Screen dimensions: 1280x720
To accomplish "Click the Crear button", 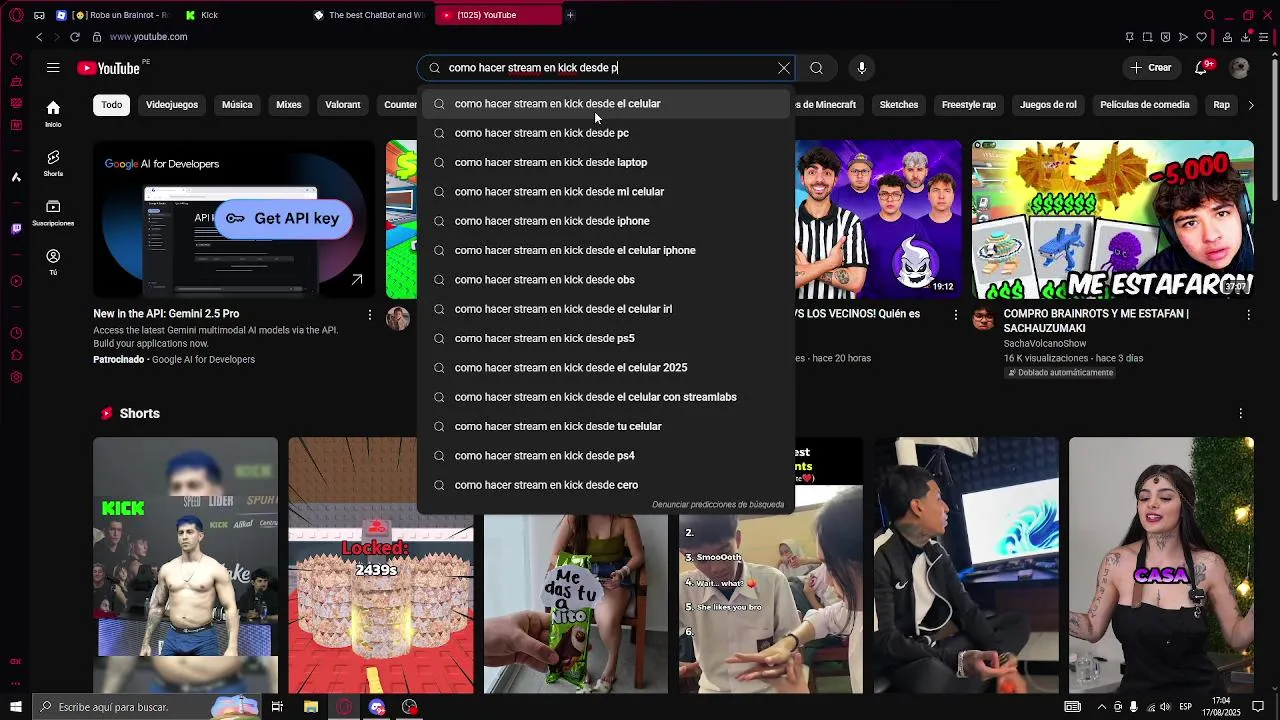I will pyautogui.click(x=1150, y=68).
